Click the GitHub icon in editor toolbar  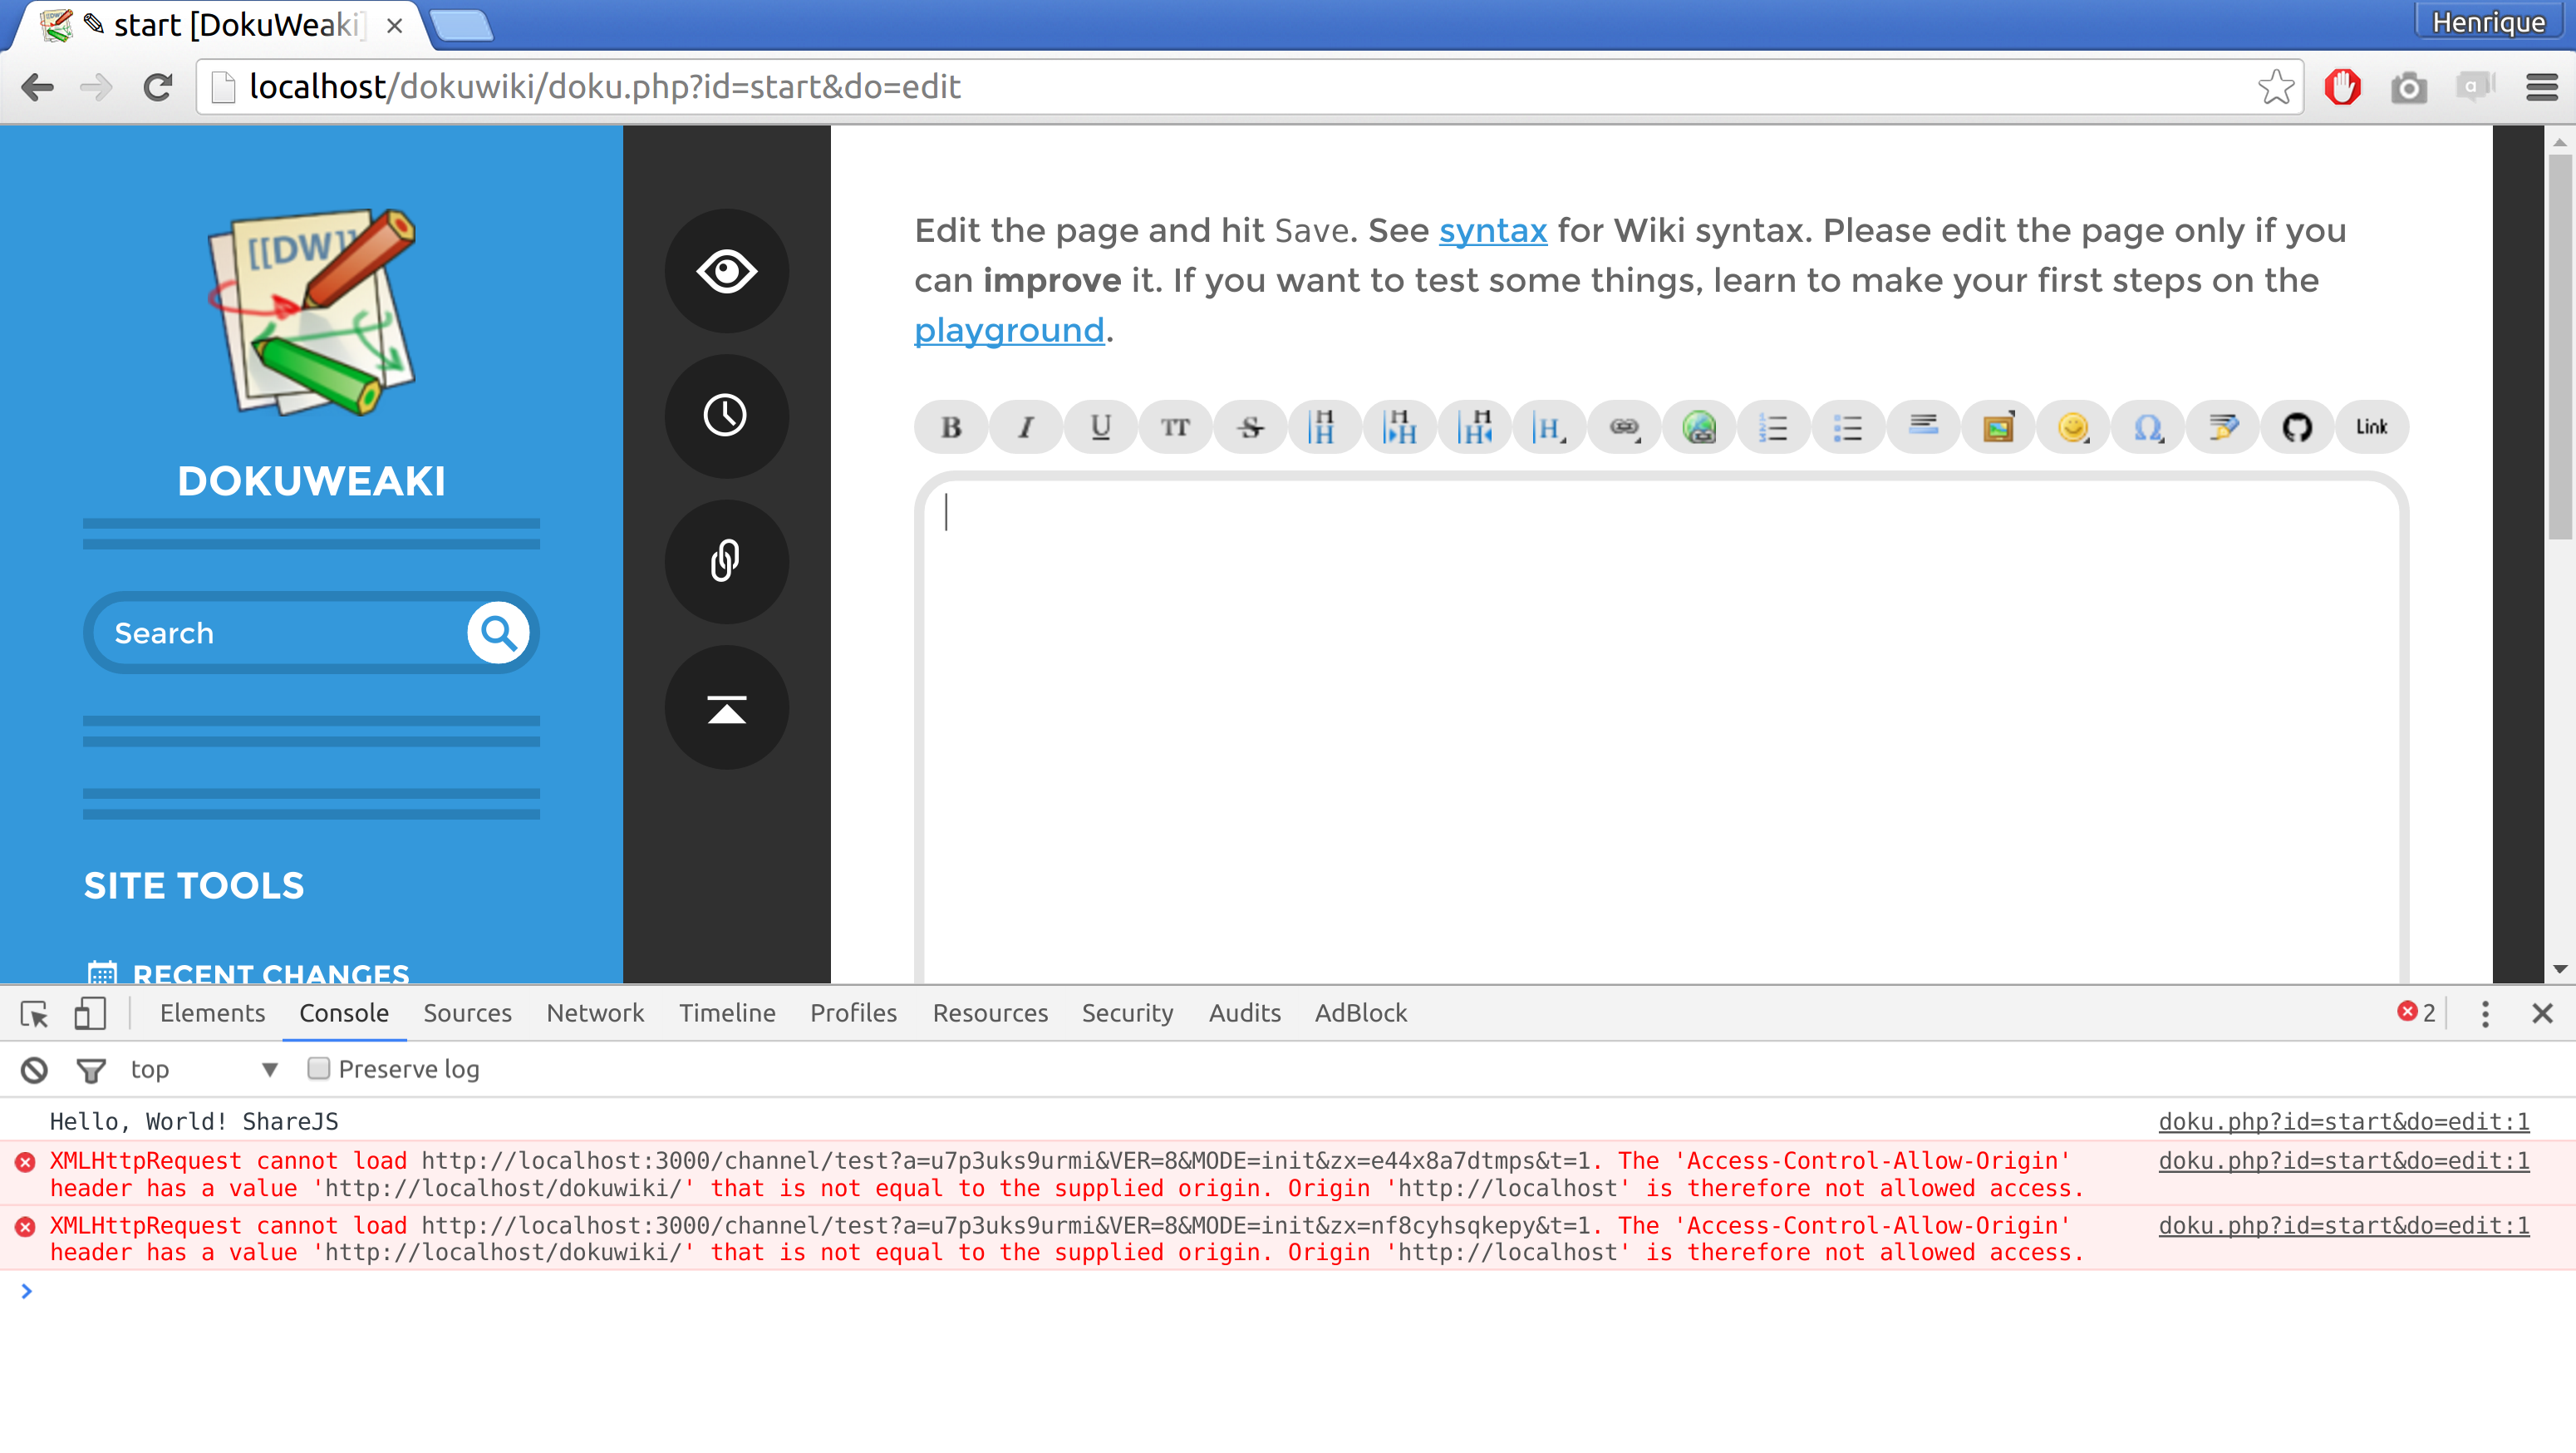pos(2297,428)
